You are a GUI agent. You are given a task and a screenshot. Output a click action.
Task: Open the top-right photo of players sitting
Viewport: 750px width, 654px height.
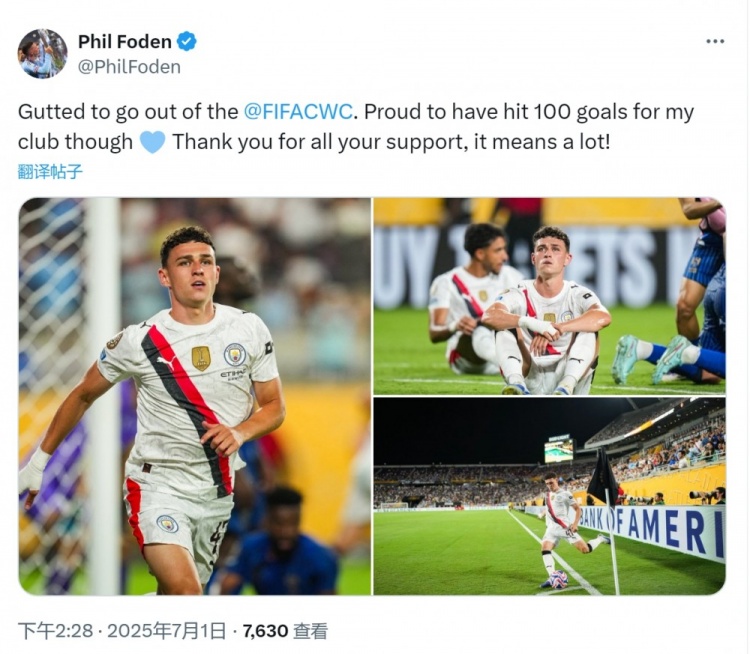tap(549, 296)
